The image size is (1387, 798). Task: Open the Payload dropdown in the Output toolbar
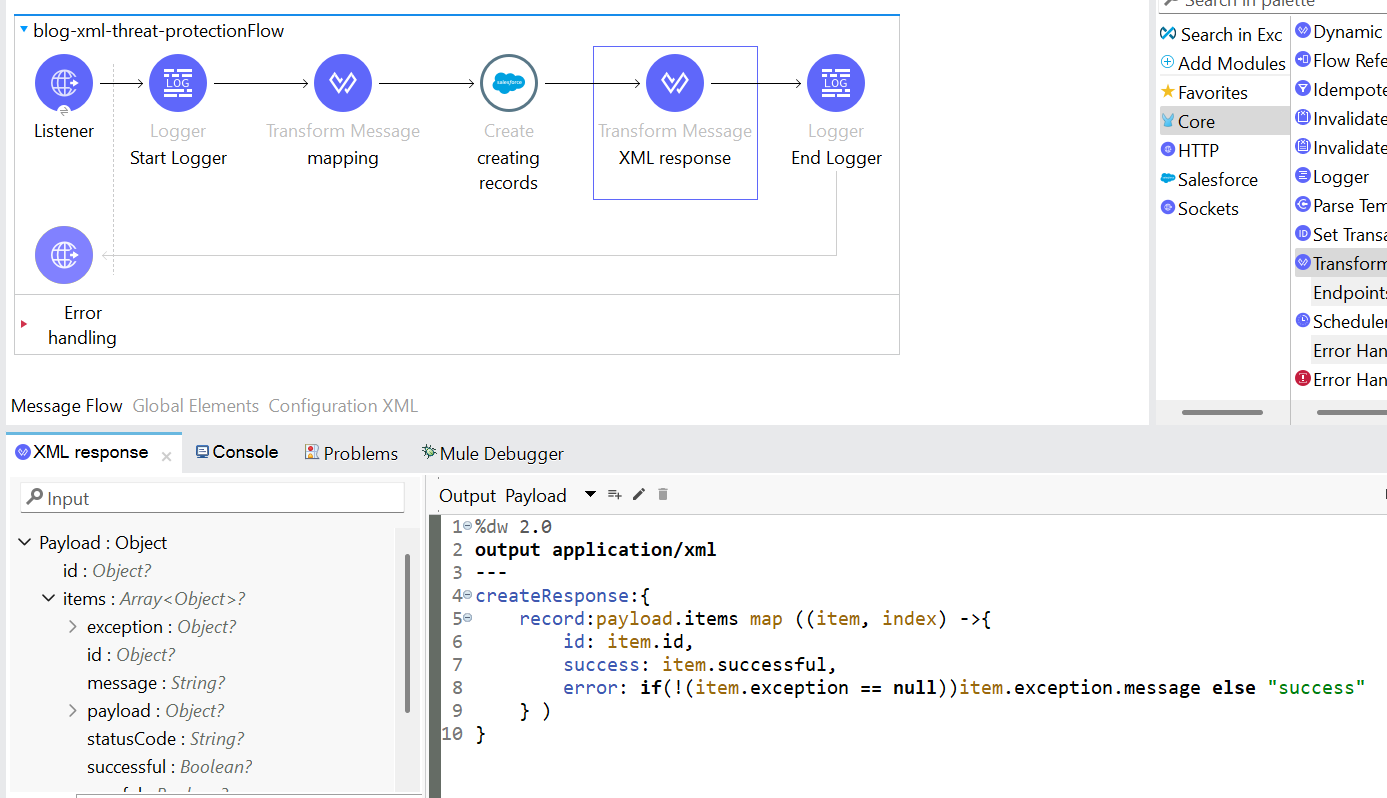[589, 494]
